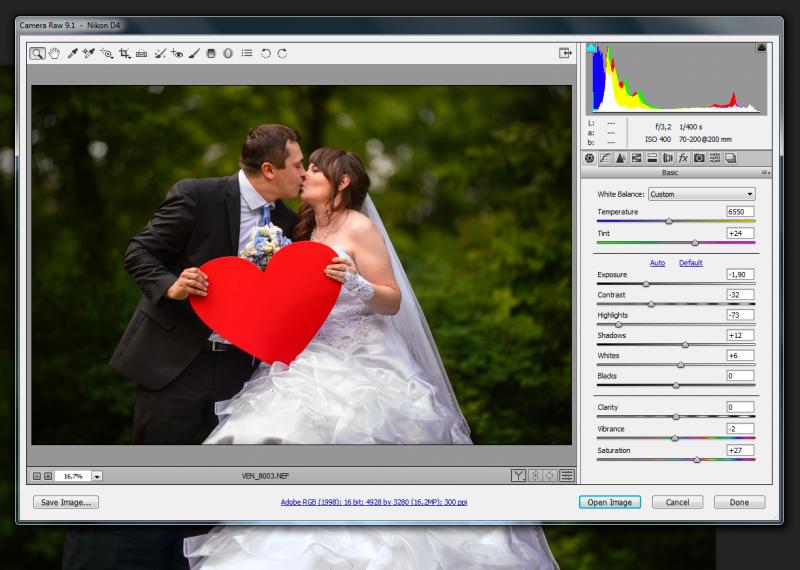Select the Straighten tool
Image resolution: width=800 pixels, height=570 pixels.
click(141, 53)
